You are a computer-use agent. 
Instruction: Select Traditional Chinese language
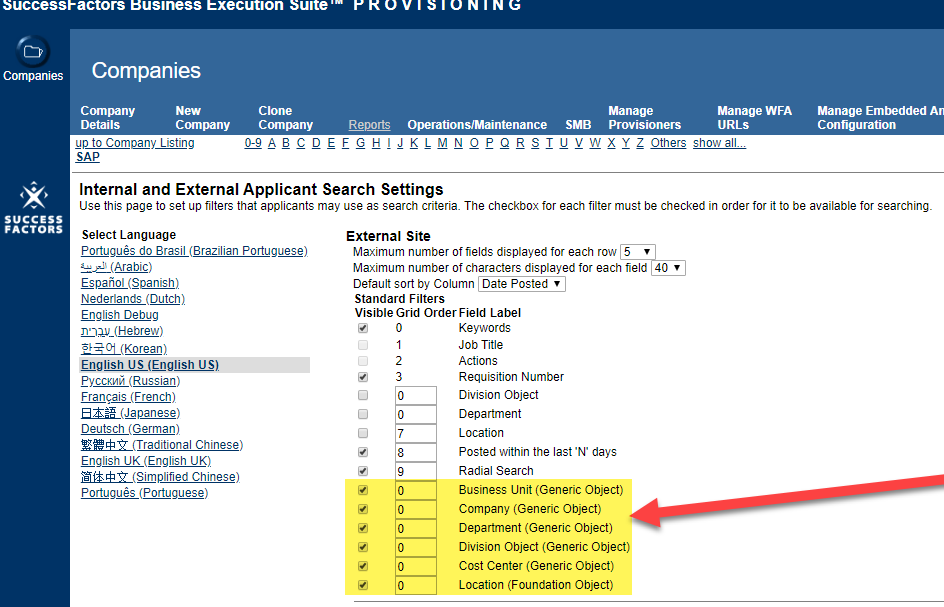[162, 444]
